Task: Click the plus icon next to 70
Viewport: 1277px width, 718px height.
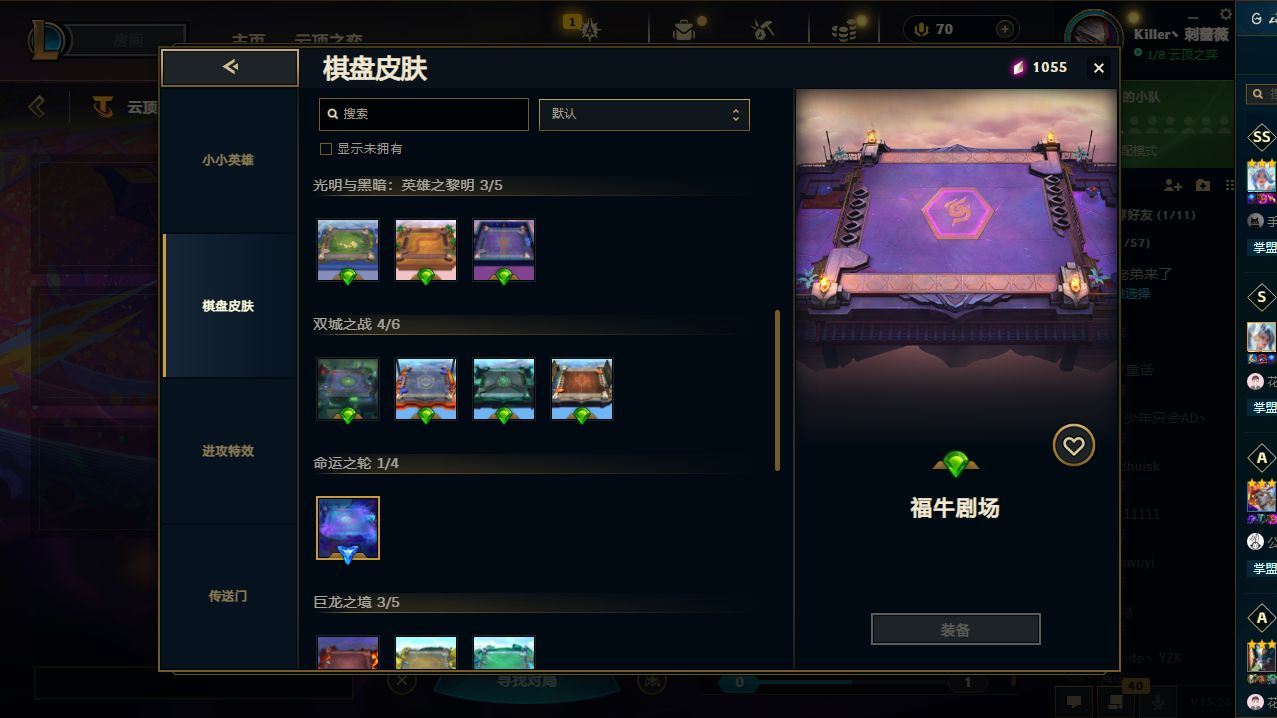Action: (x=1005, y=30)
